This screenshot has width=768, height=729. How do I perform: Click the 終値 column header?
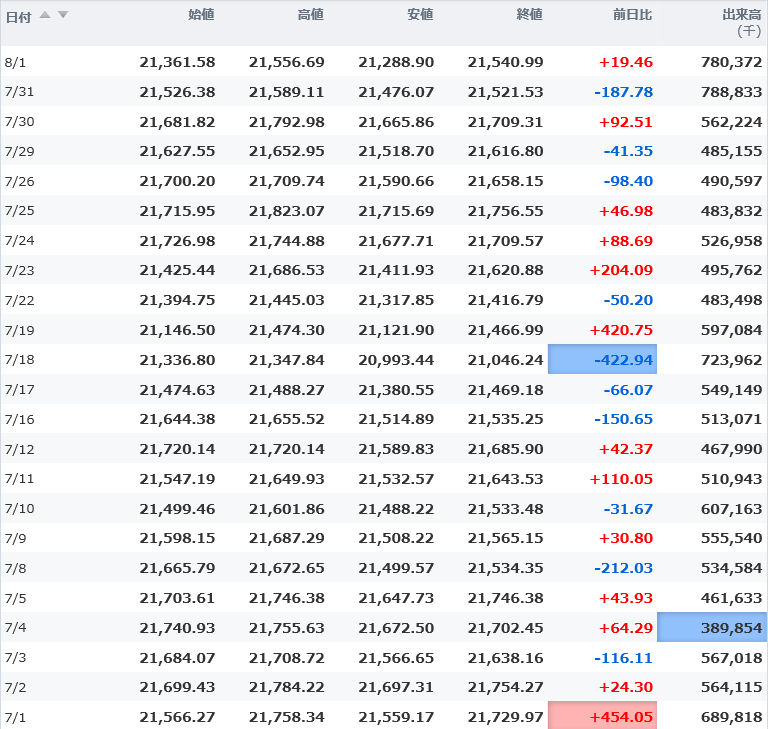529,15
